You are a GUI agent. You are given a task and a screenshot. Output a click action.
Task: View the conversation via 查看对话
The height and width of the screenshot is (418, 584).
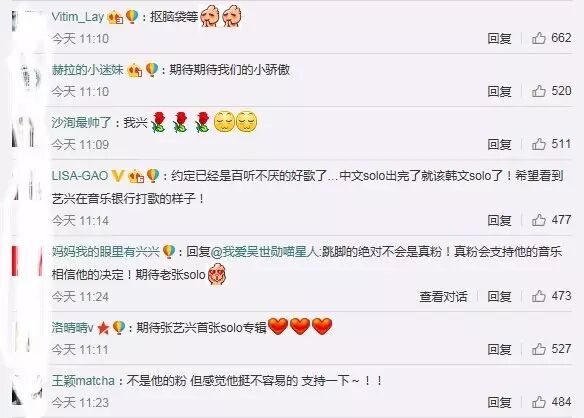[443, 297]
